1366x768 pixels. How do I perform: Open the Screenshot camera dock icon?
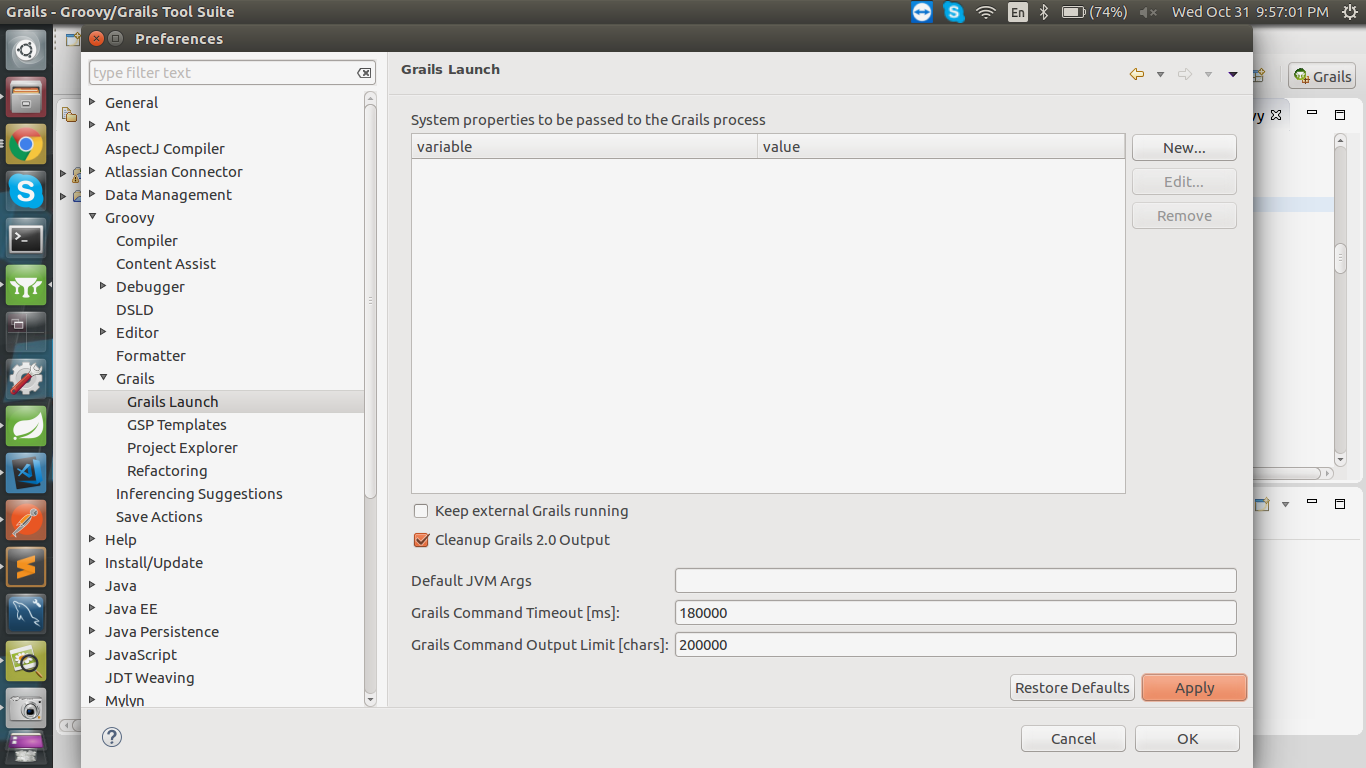tap(26, 708)
